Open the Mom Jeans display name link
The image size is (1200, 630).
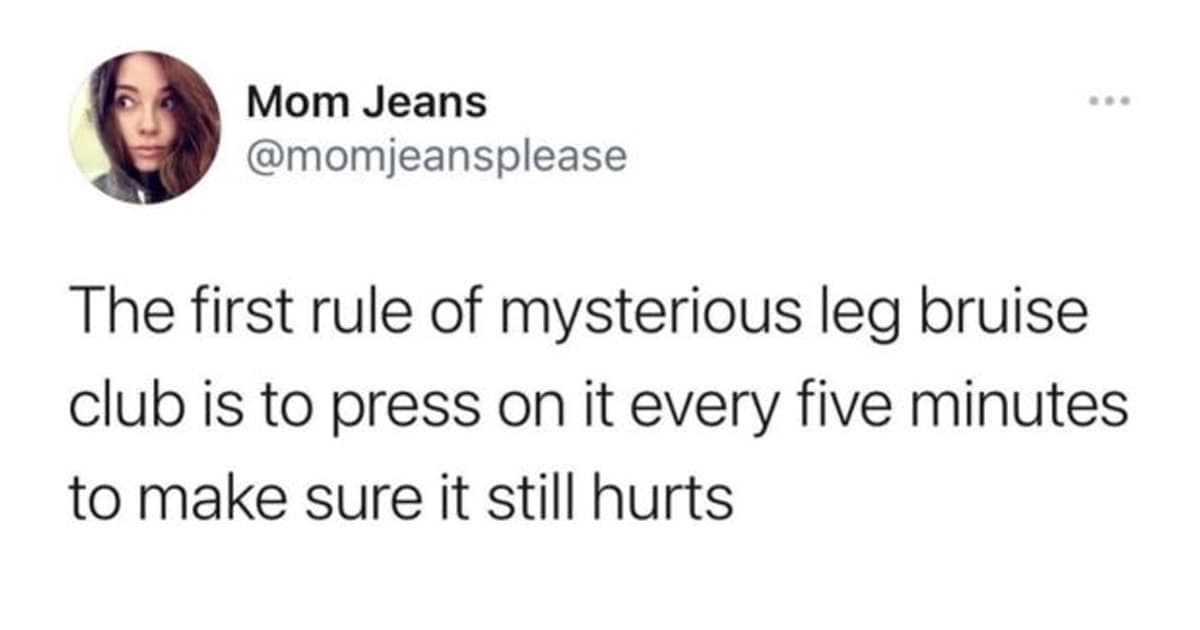[x=366, y=101]
